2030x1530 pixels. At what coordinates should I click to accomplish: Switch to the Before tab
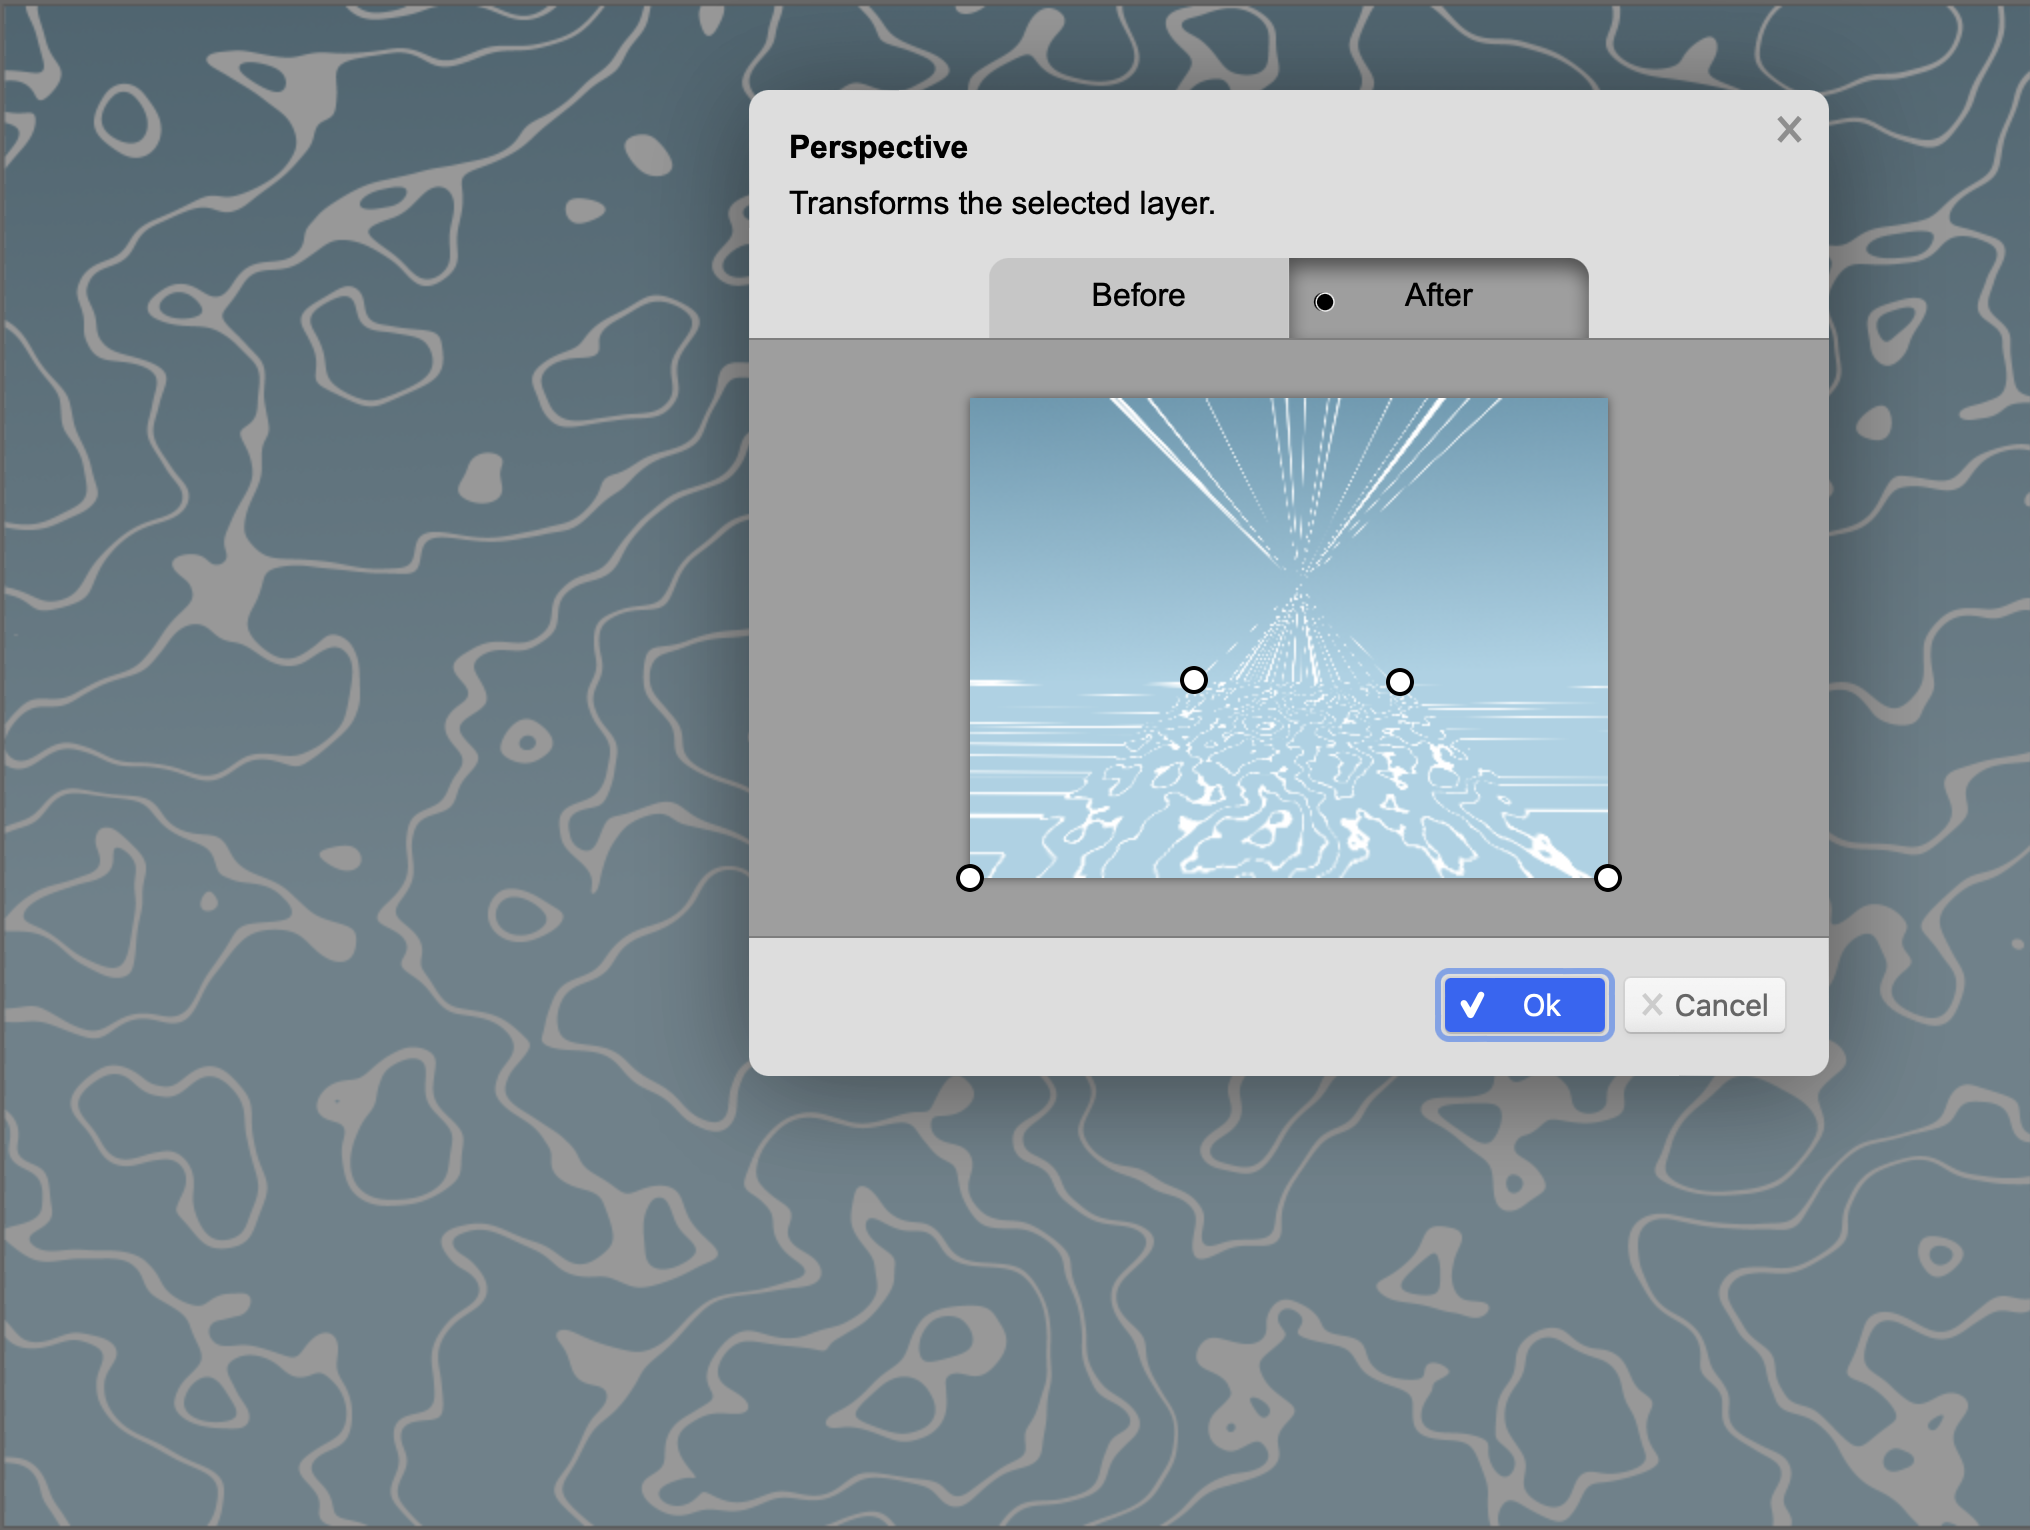click(1139, 297)
